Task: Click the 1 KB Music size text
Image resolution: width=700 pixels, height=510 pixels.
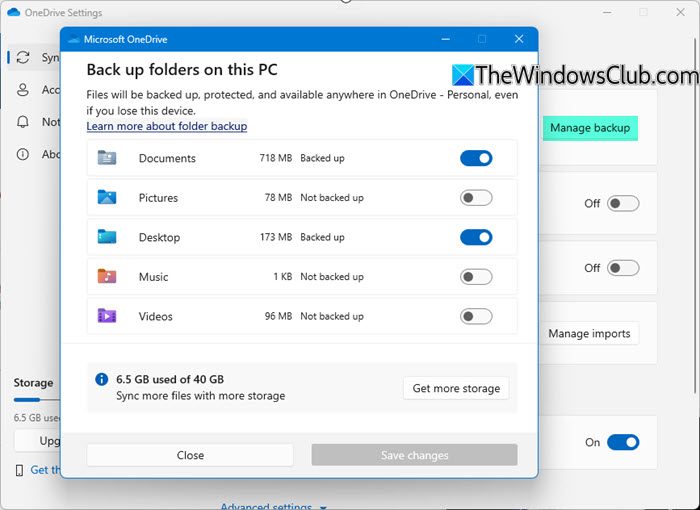Action: pyautogui.click(x=283, y=277)
